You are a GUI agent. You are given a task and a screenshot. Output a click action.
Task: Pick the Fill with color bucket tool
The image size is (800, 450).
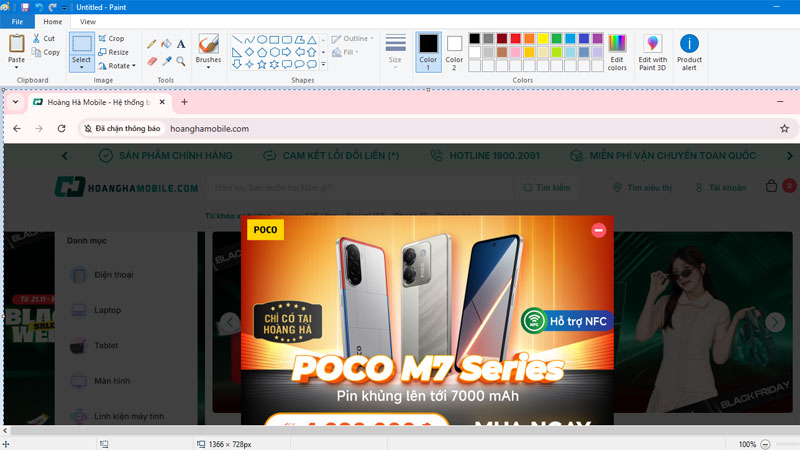tap(166, 44)
